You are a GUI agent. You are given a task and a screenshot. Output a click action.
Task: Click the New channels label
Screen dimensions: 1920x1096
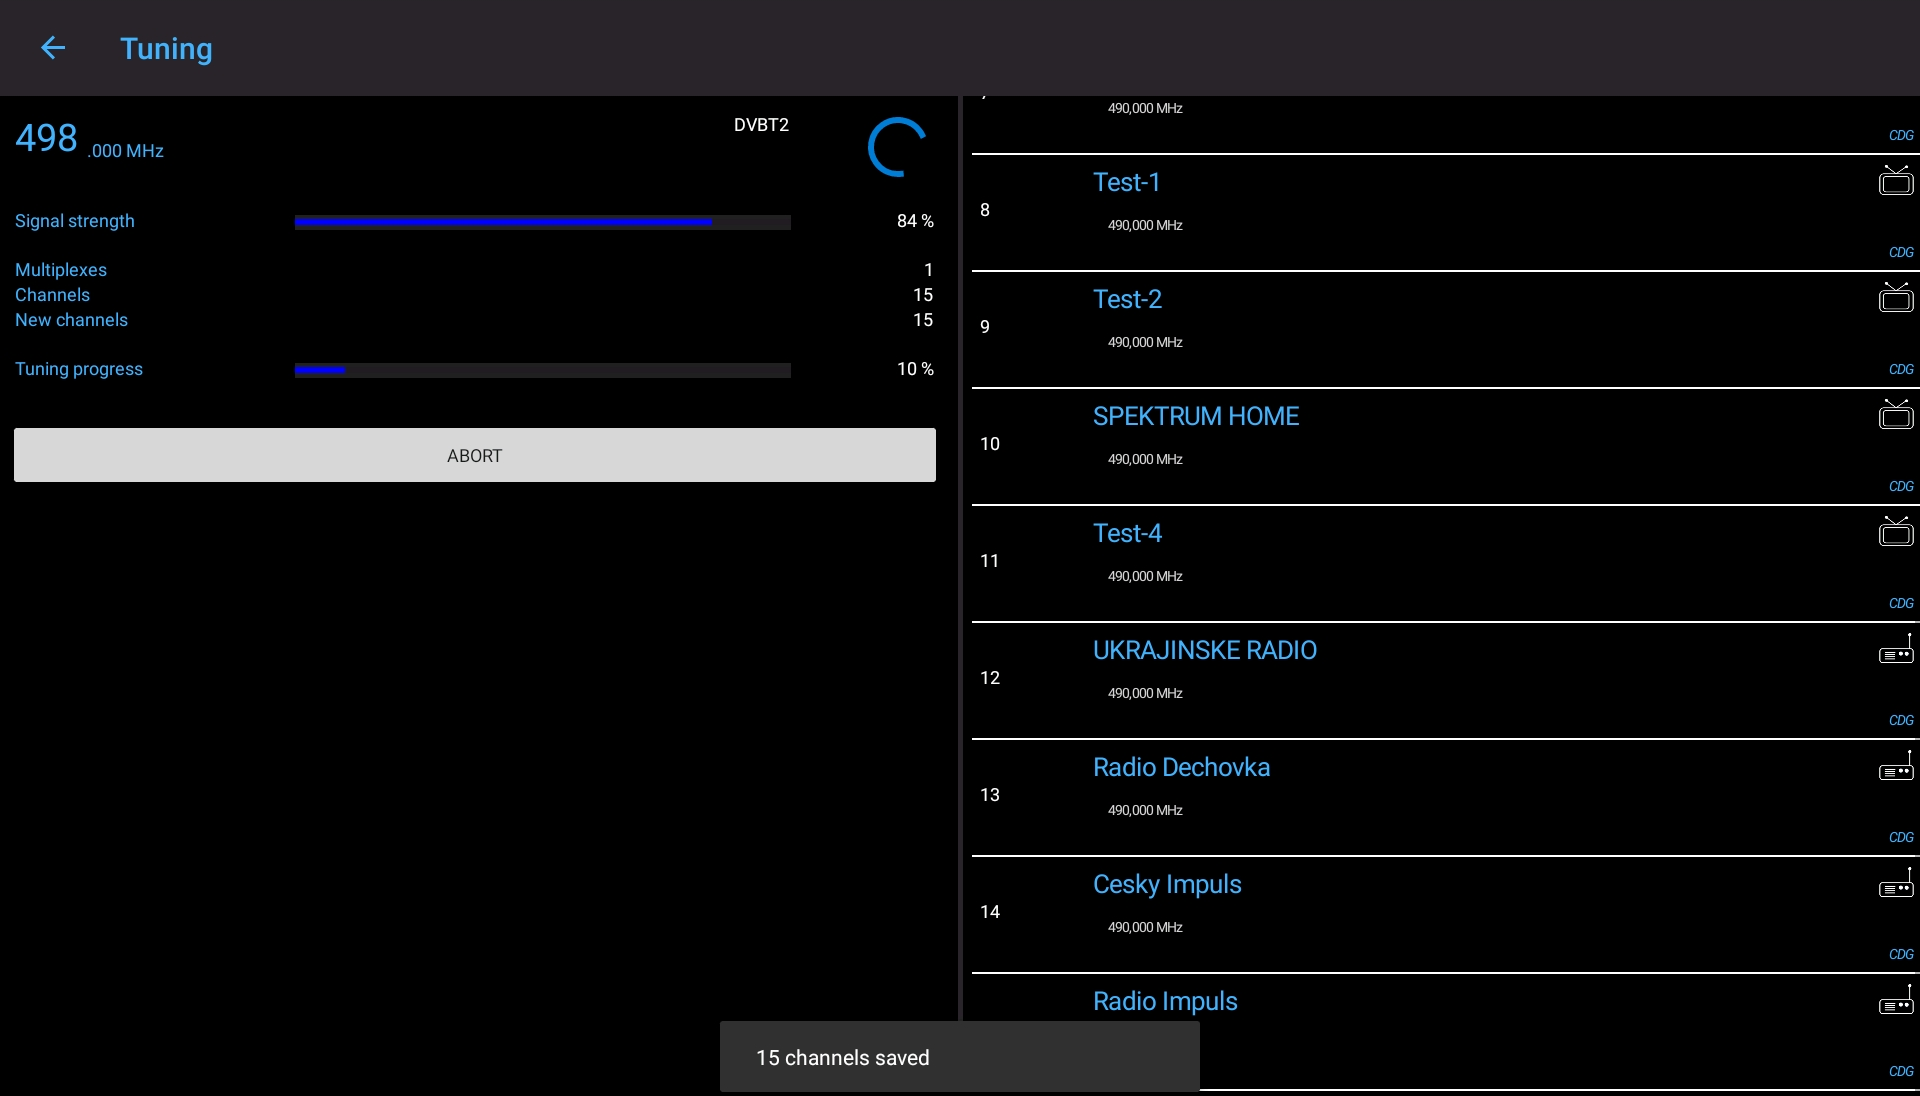tap(71, 320)
